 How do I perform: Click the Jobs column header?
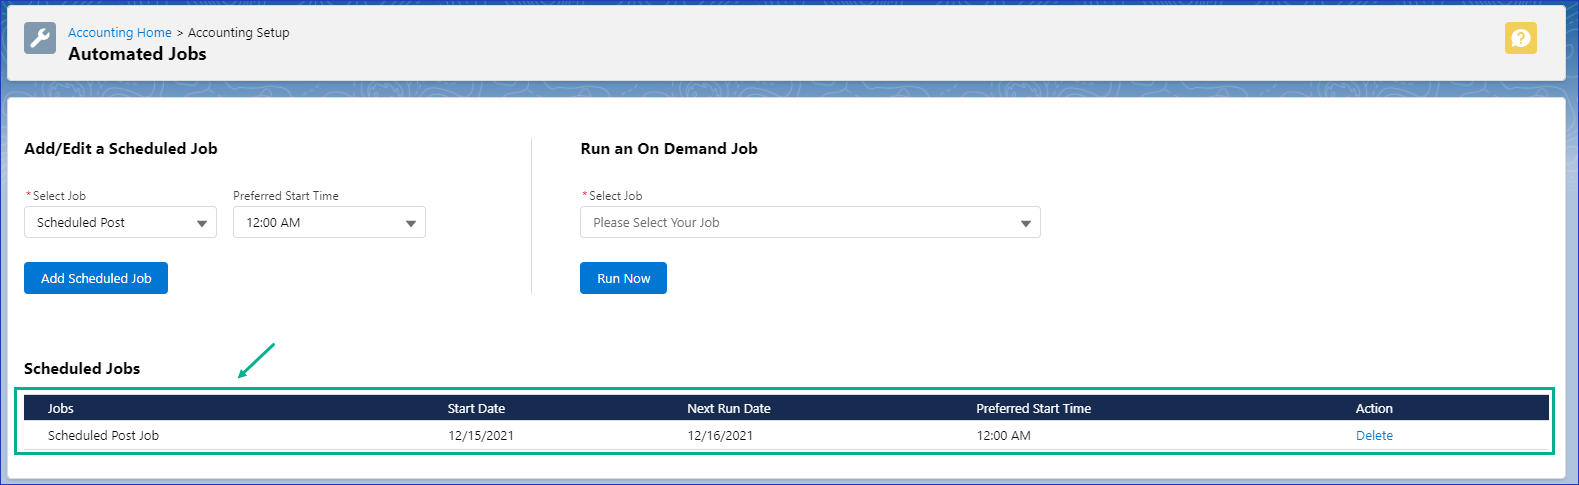61,409
